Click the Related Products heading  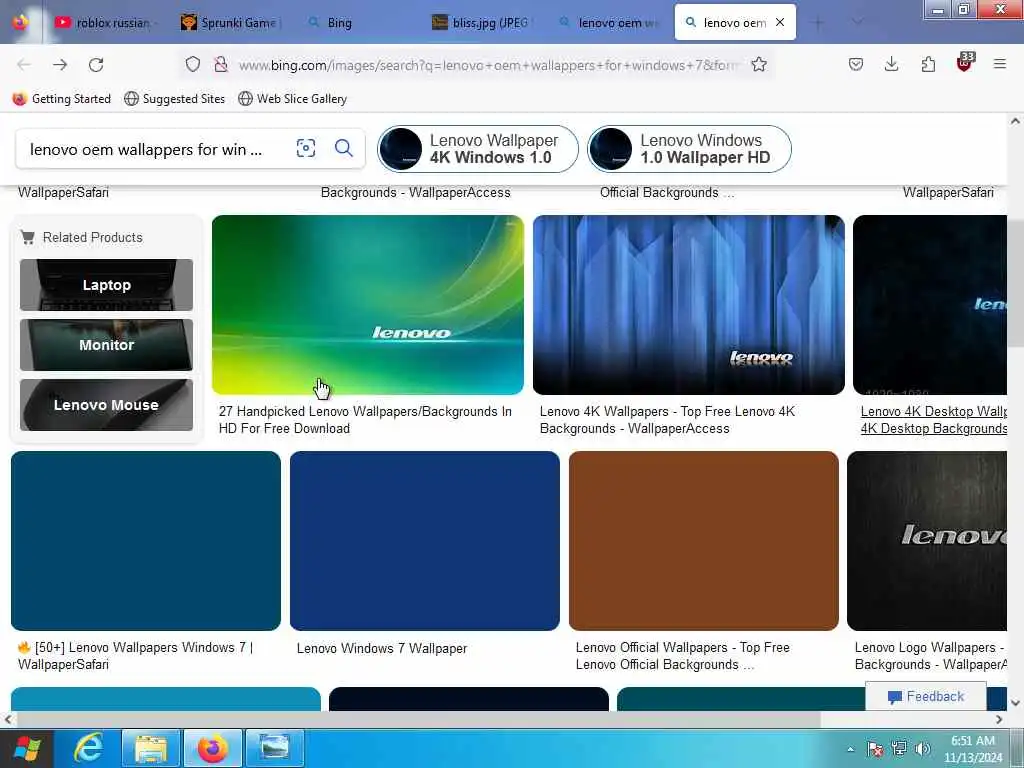(x=93, y=237)
